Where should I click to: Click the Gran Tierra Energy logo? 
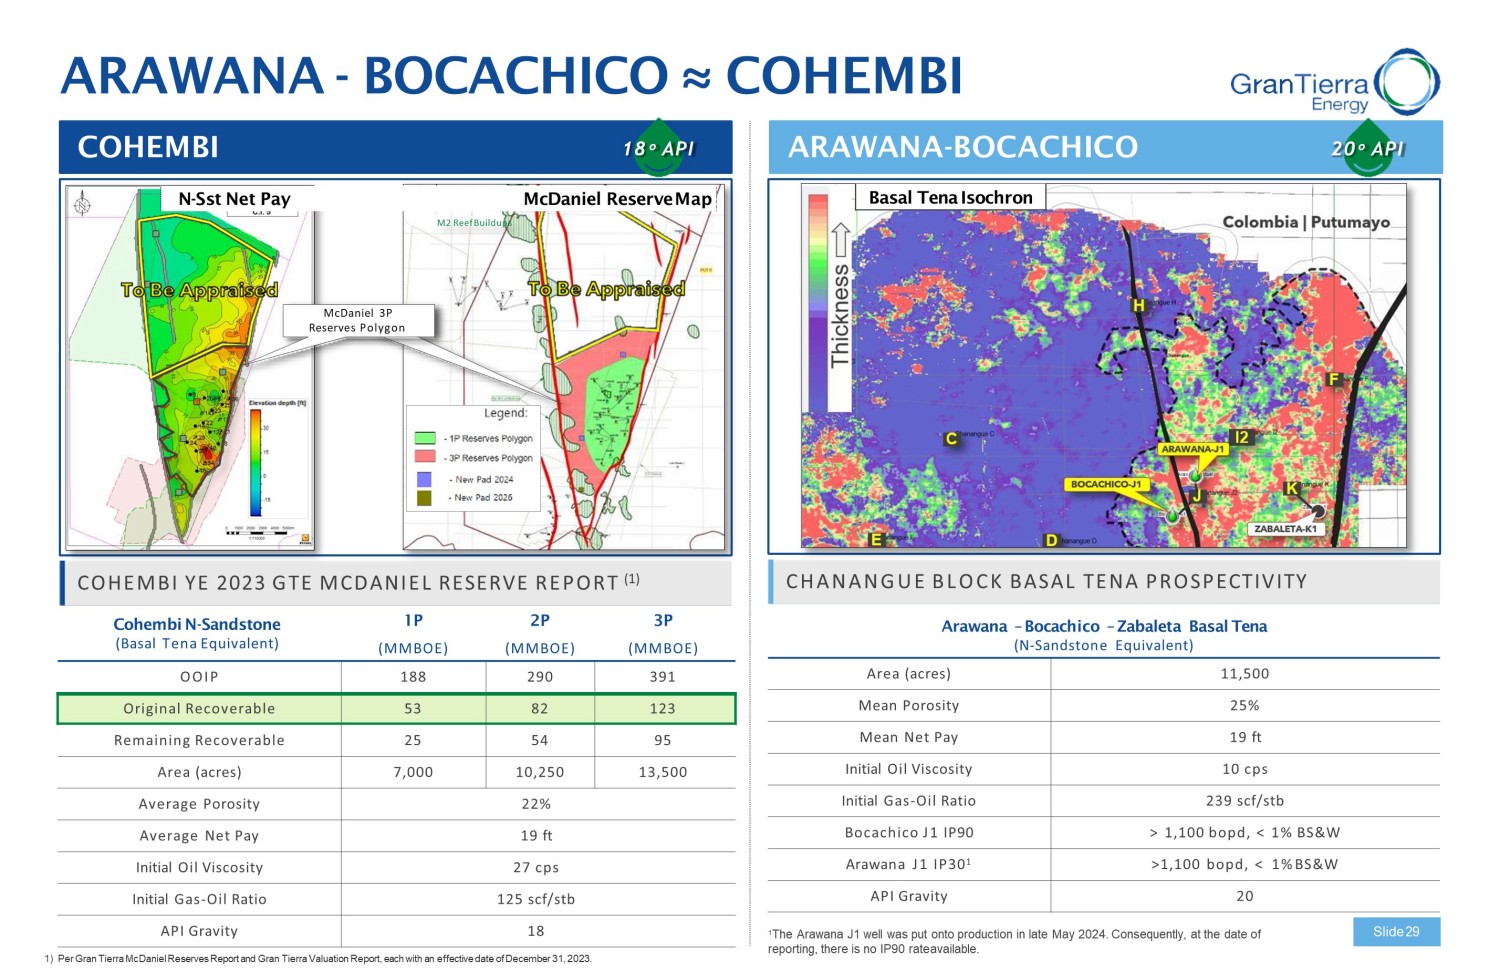coord(1335,82)
